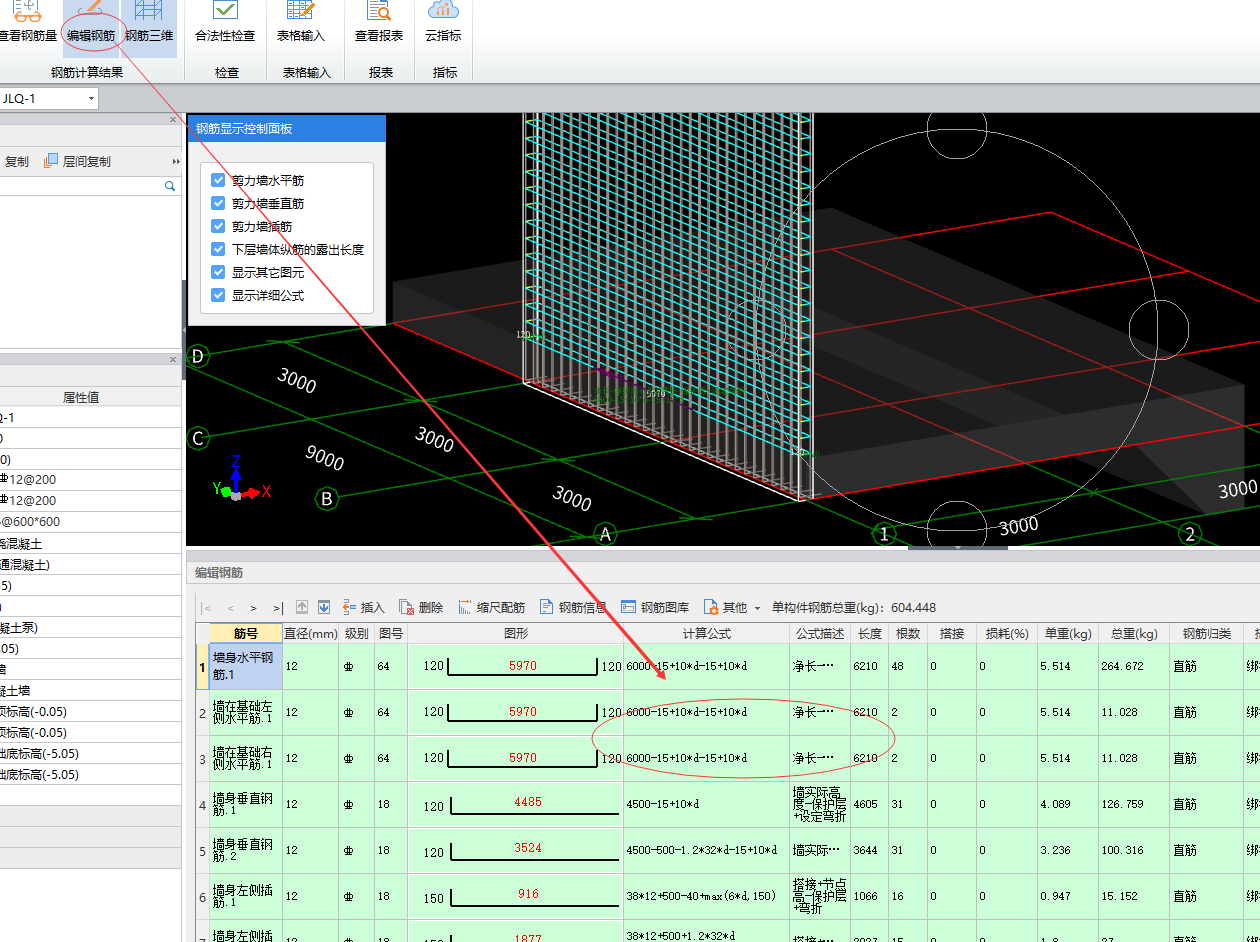Select row 5 墙身垂直钢筋.2
Viewport: 1260px width, 942px height.
(x=246, y=850)
